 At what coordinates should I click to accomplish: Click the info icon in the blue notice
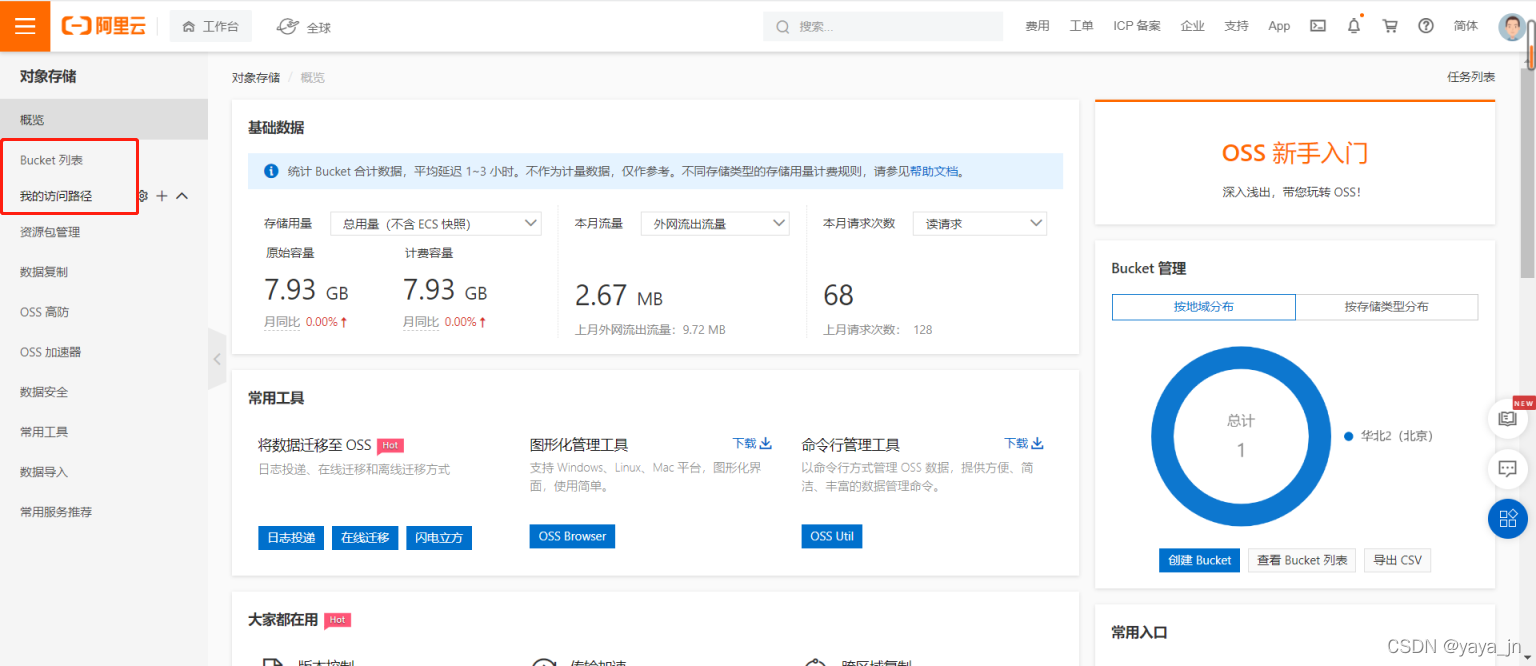click(x=271, y=171)
